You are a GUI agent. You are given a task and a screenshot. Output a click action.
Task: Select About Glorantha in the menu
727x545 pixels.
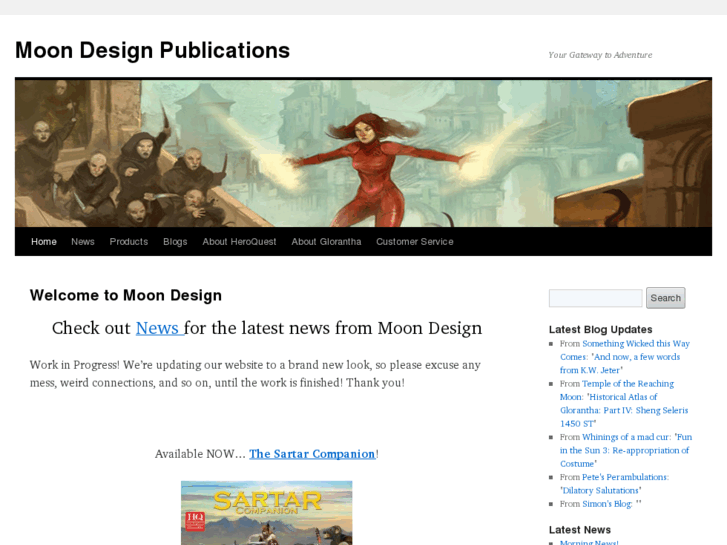click(x=326, y=242)
